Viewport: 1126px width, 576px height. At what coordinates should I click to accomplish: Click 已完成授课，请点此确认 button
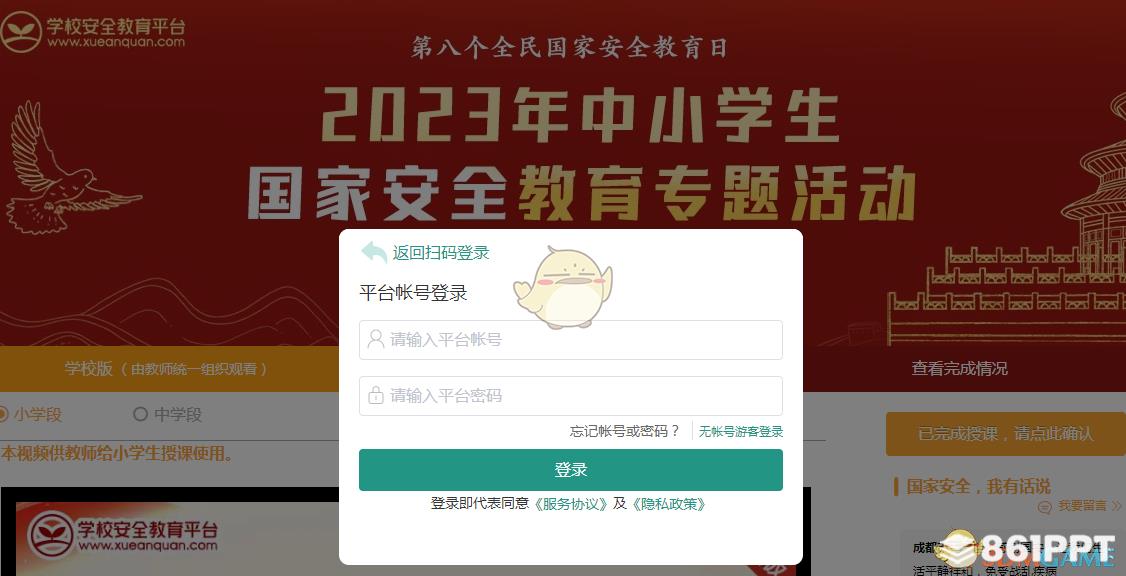click(x=1005, y=434)
